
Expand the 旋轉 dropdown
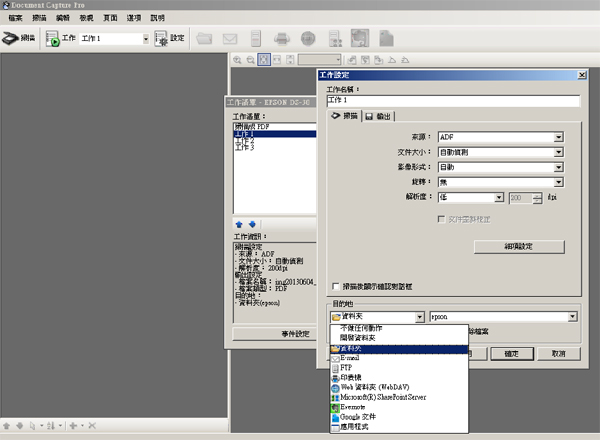(558, 182)
